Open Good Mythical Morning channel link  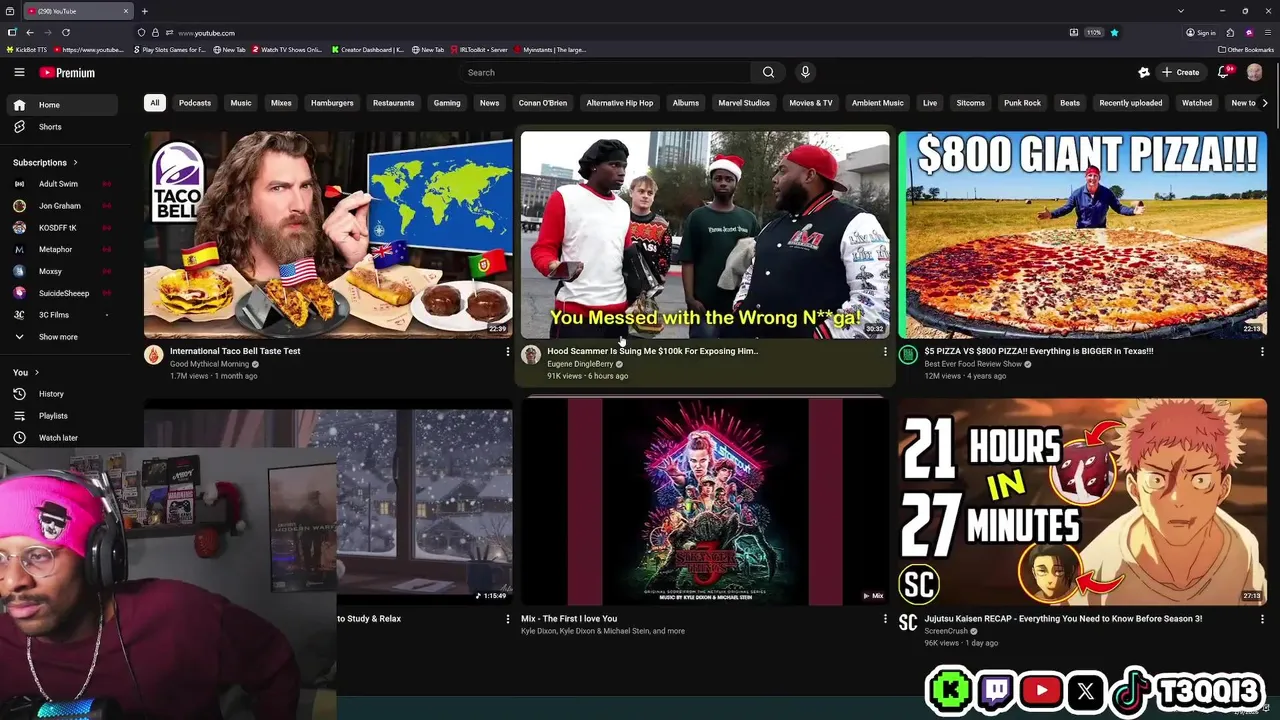(209, 364)
